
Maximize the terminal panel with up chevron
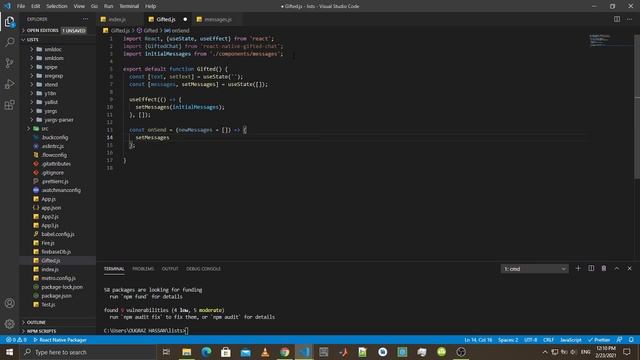click(617, 268)
